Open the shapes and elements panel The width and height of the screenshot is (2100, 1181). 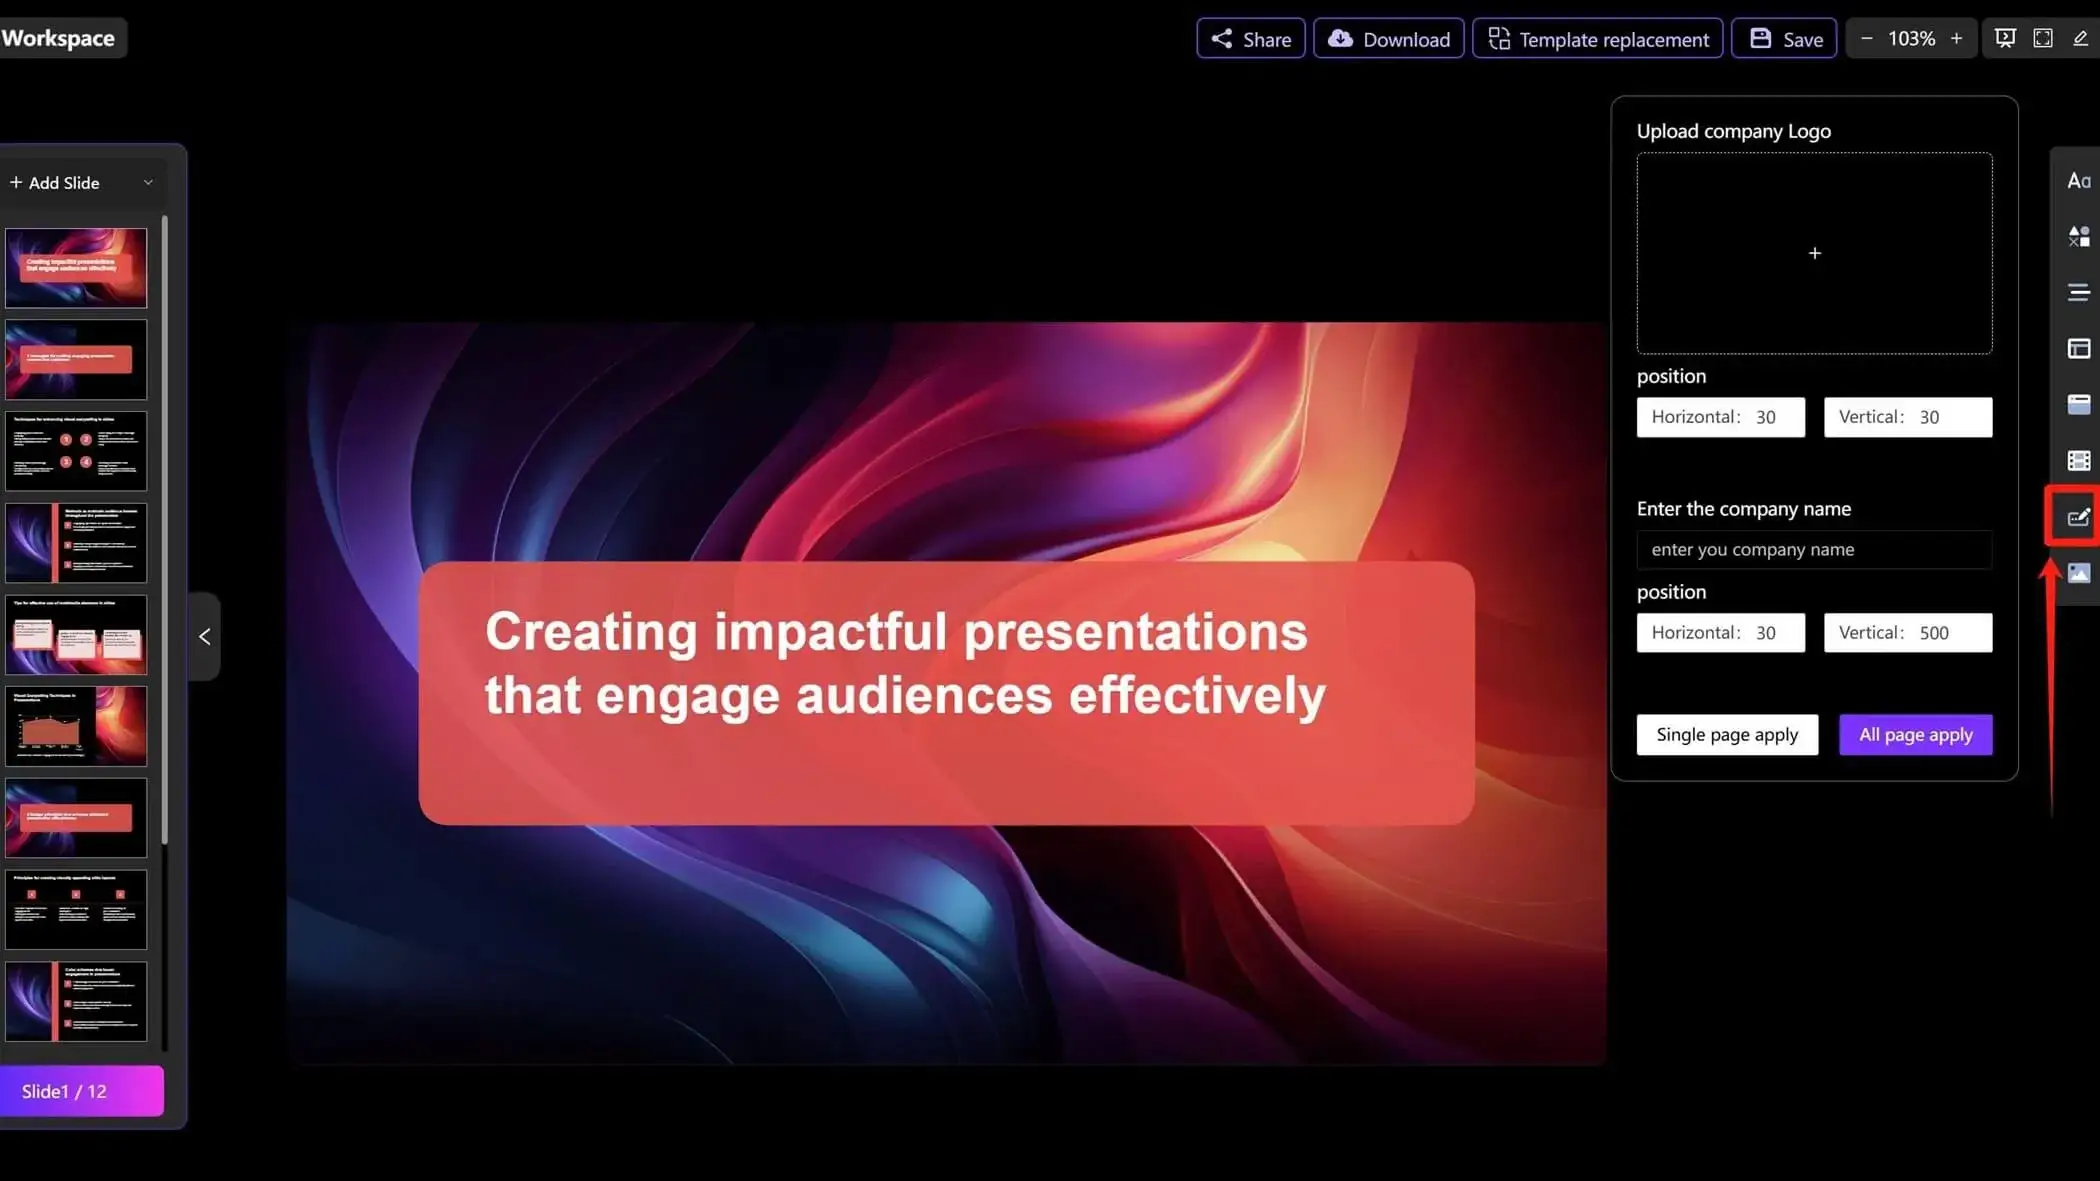[x=2080, y=237]
